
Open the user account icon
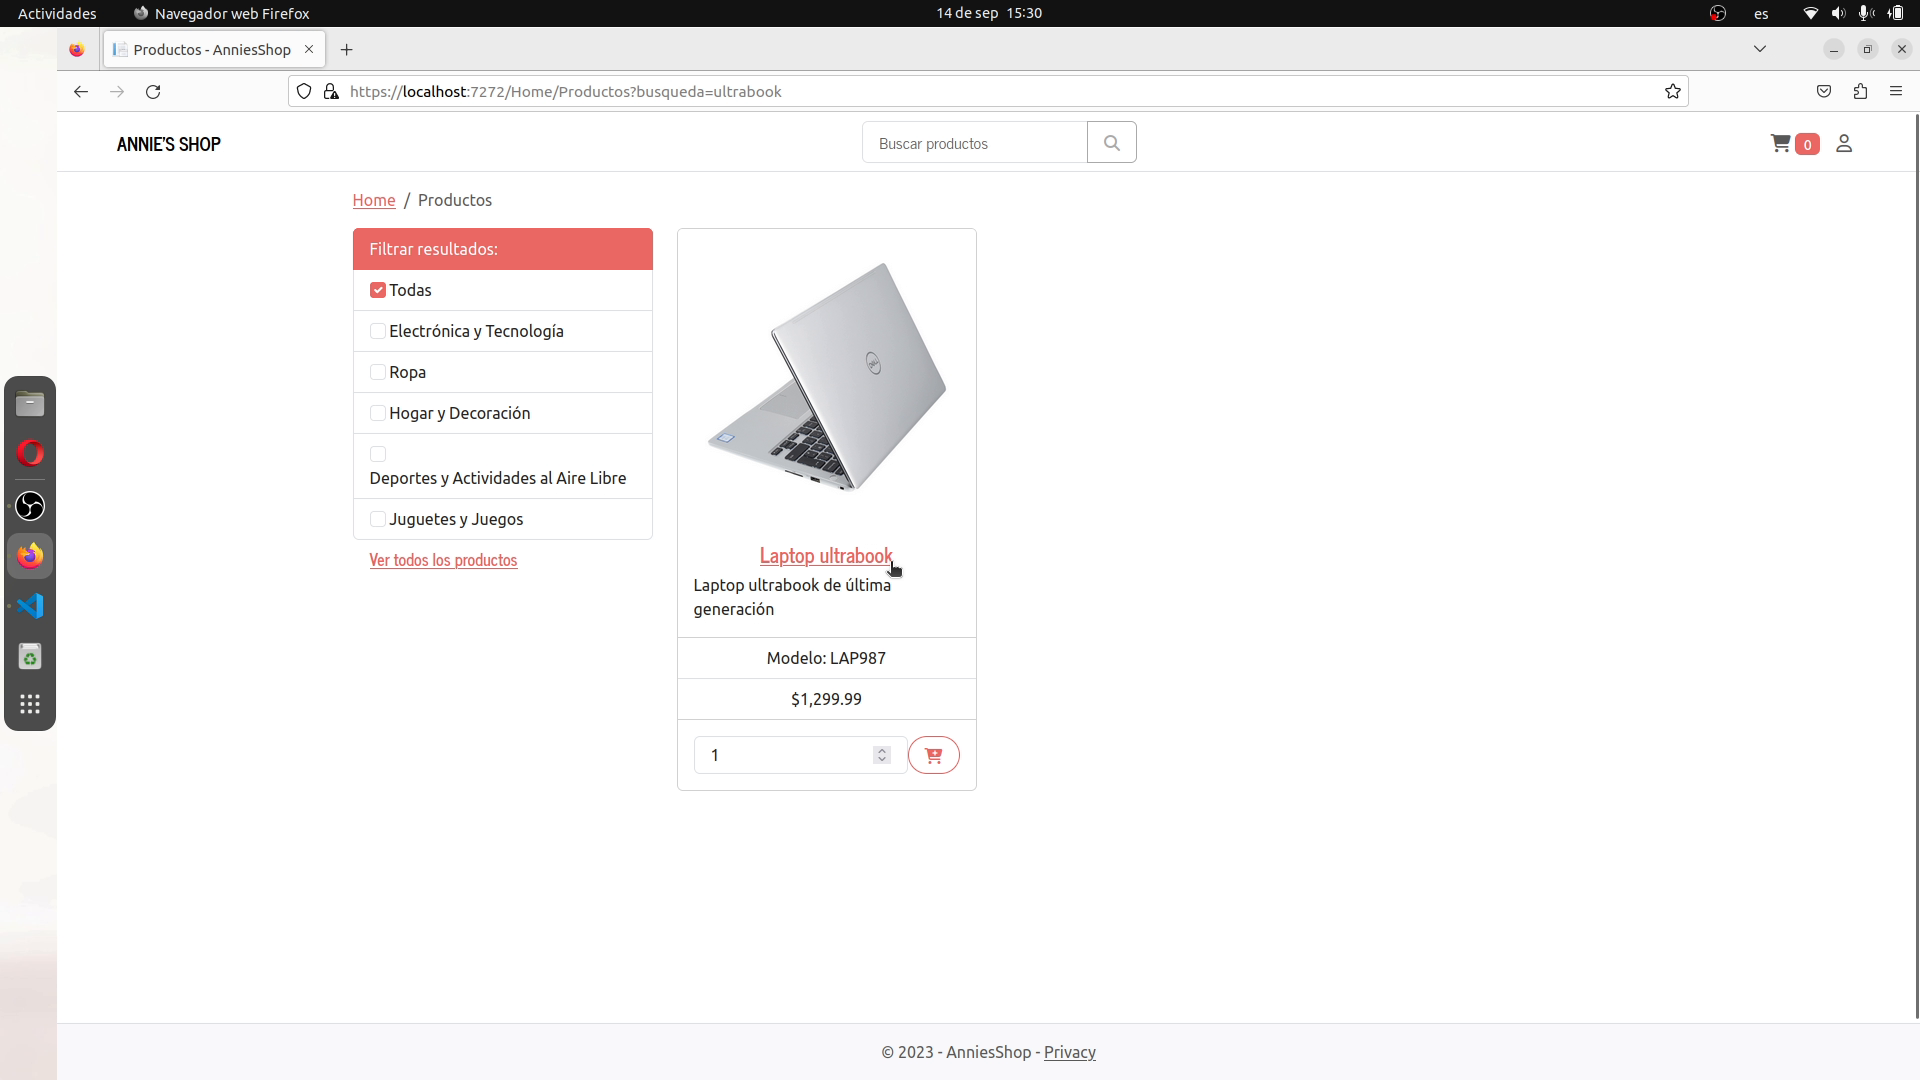click(1844, 144)
